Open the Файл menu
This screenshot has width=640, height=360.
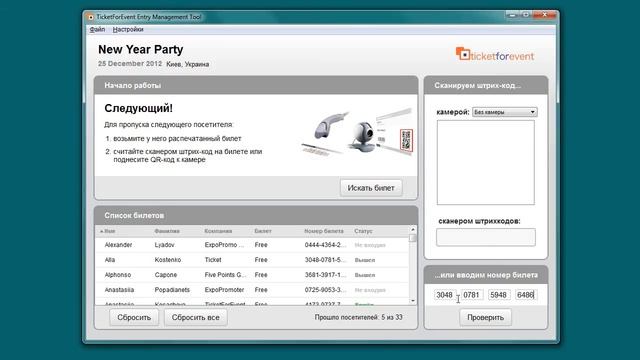(x=97, y=29)
